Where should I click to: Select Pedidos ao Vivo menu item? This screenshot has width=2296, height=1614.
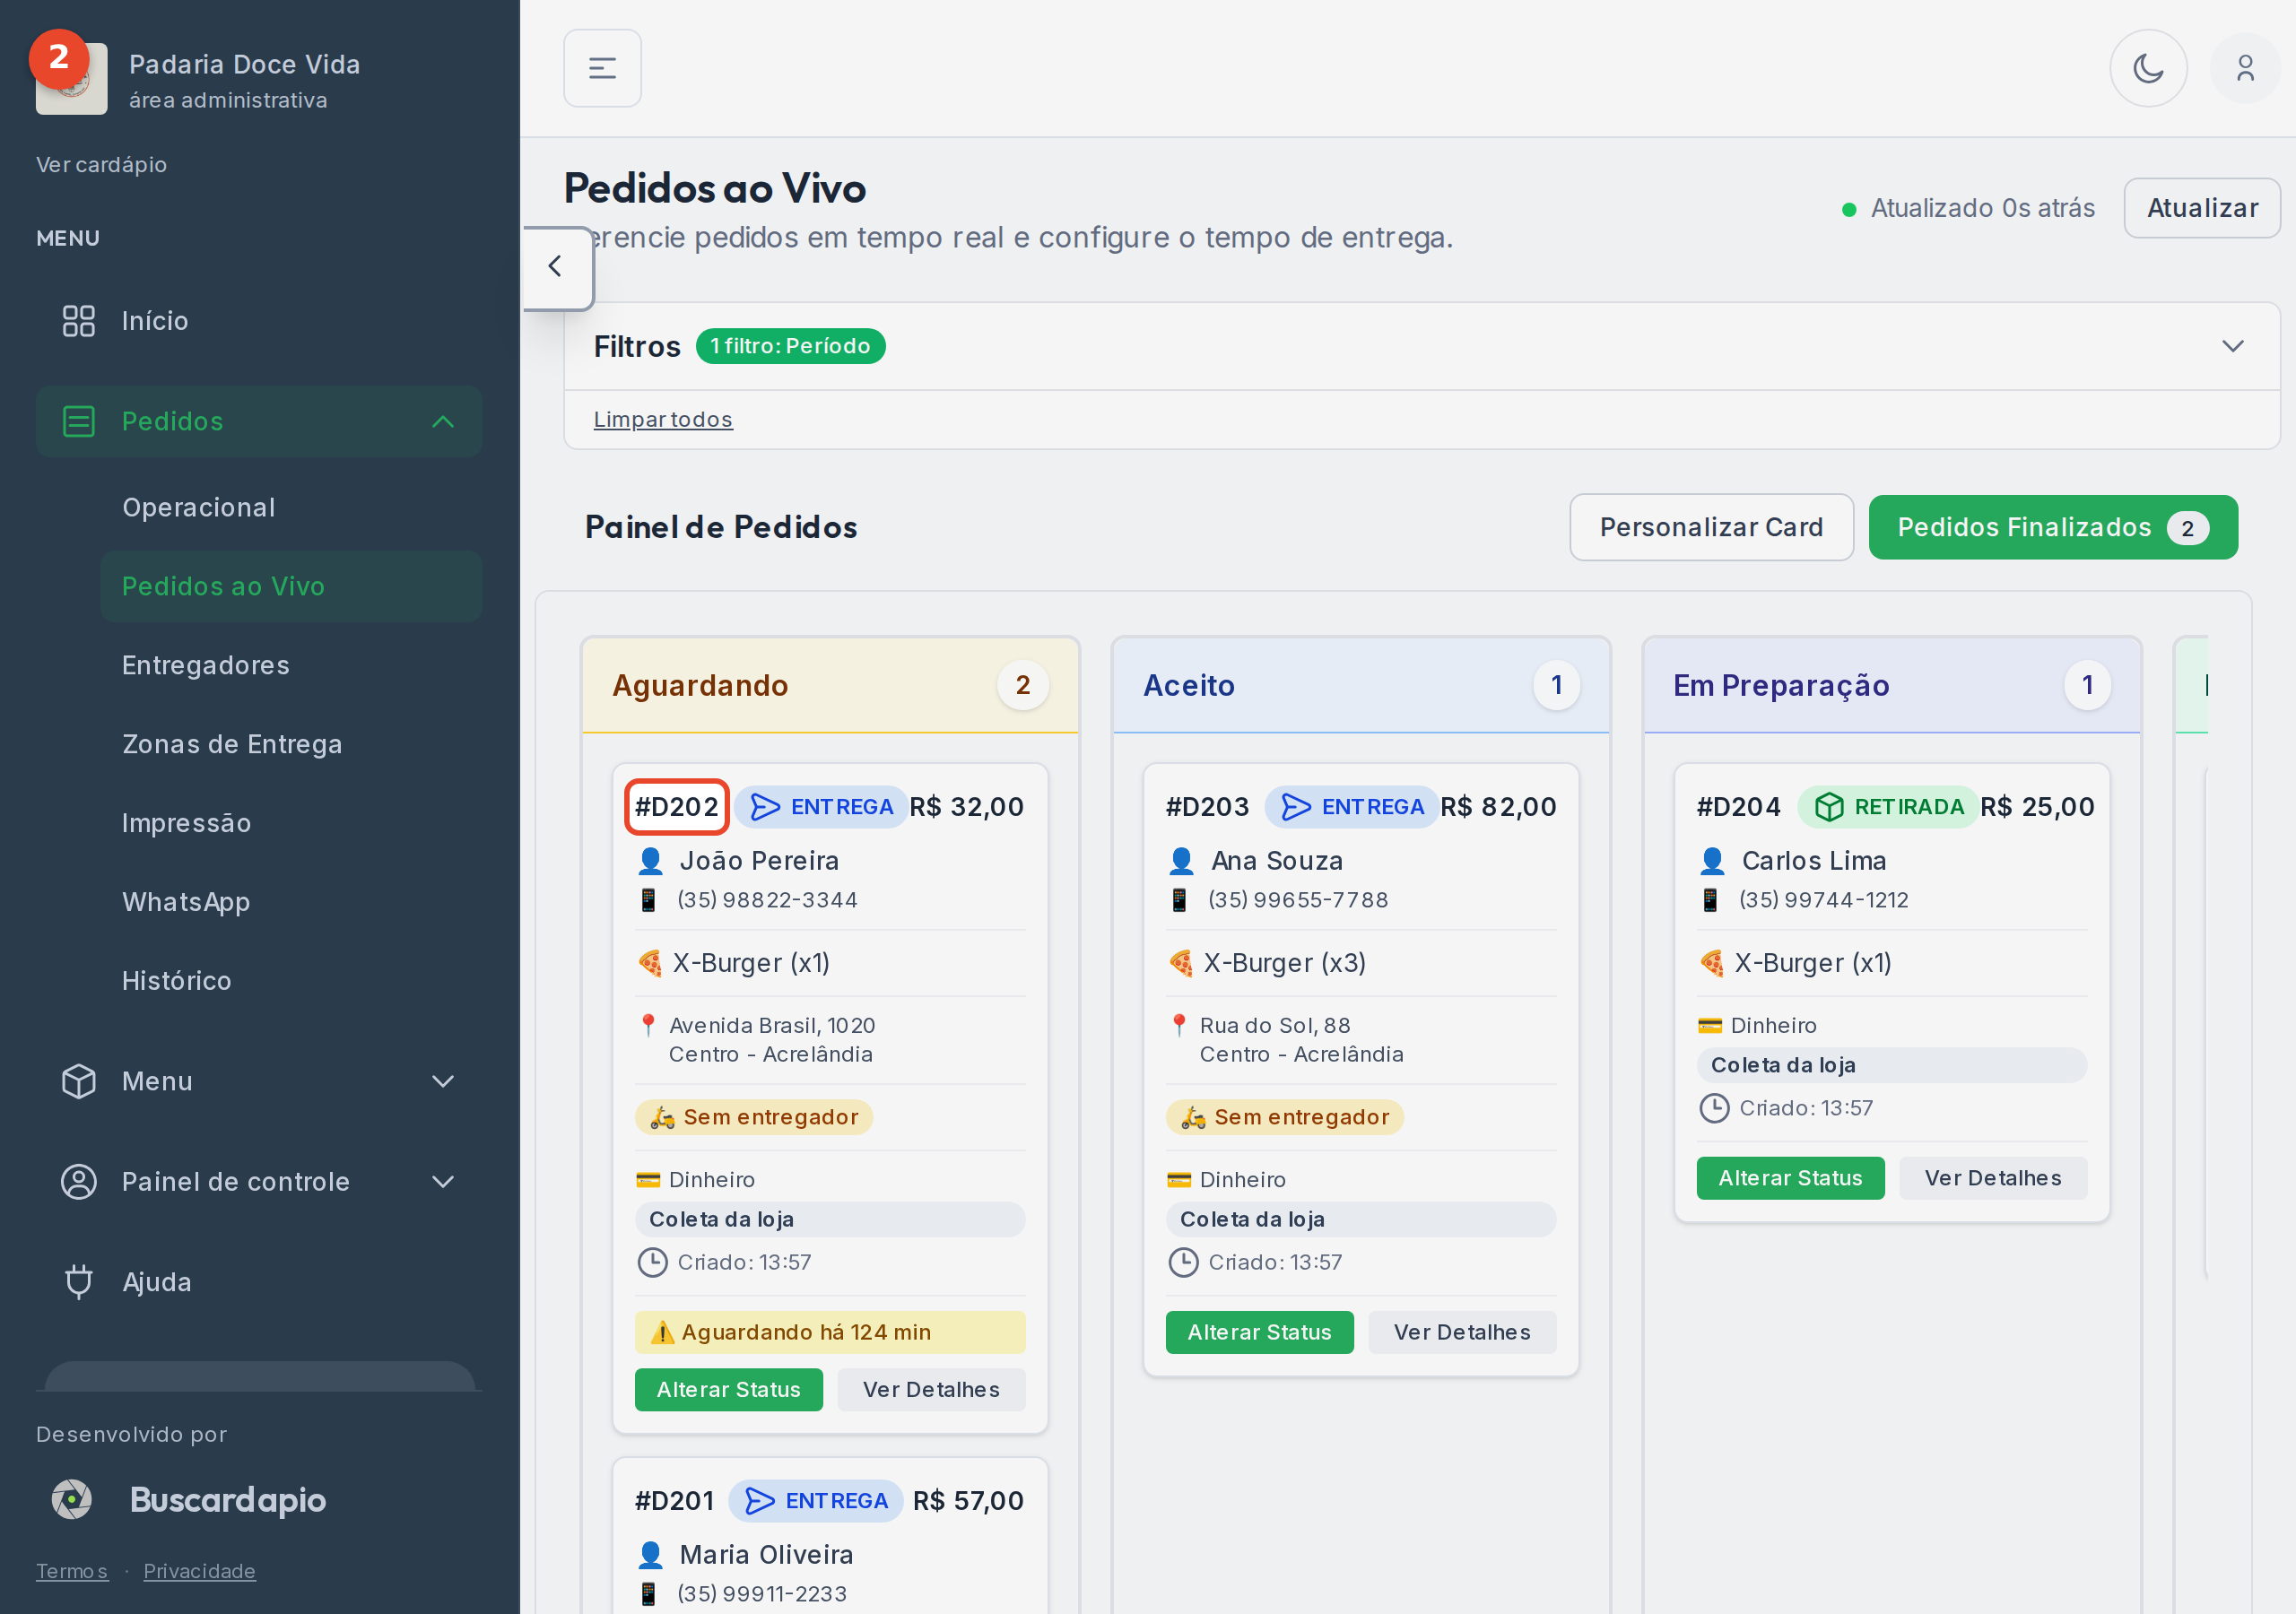click(x=291, y=586)
